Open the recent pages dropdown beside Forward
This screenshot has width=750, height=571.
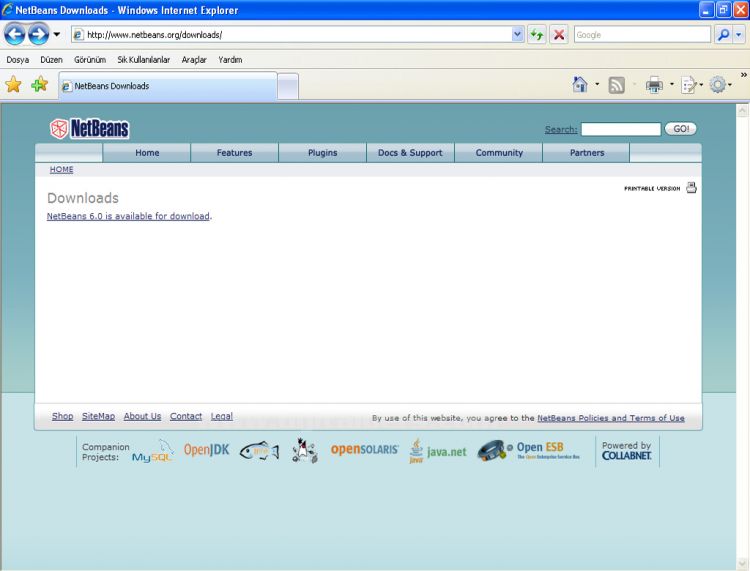coord(56,34)
